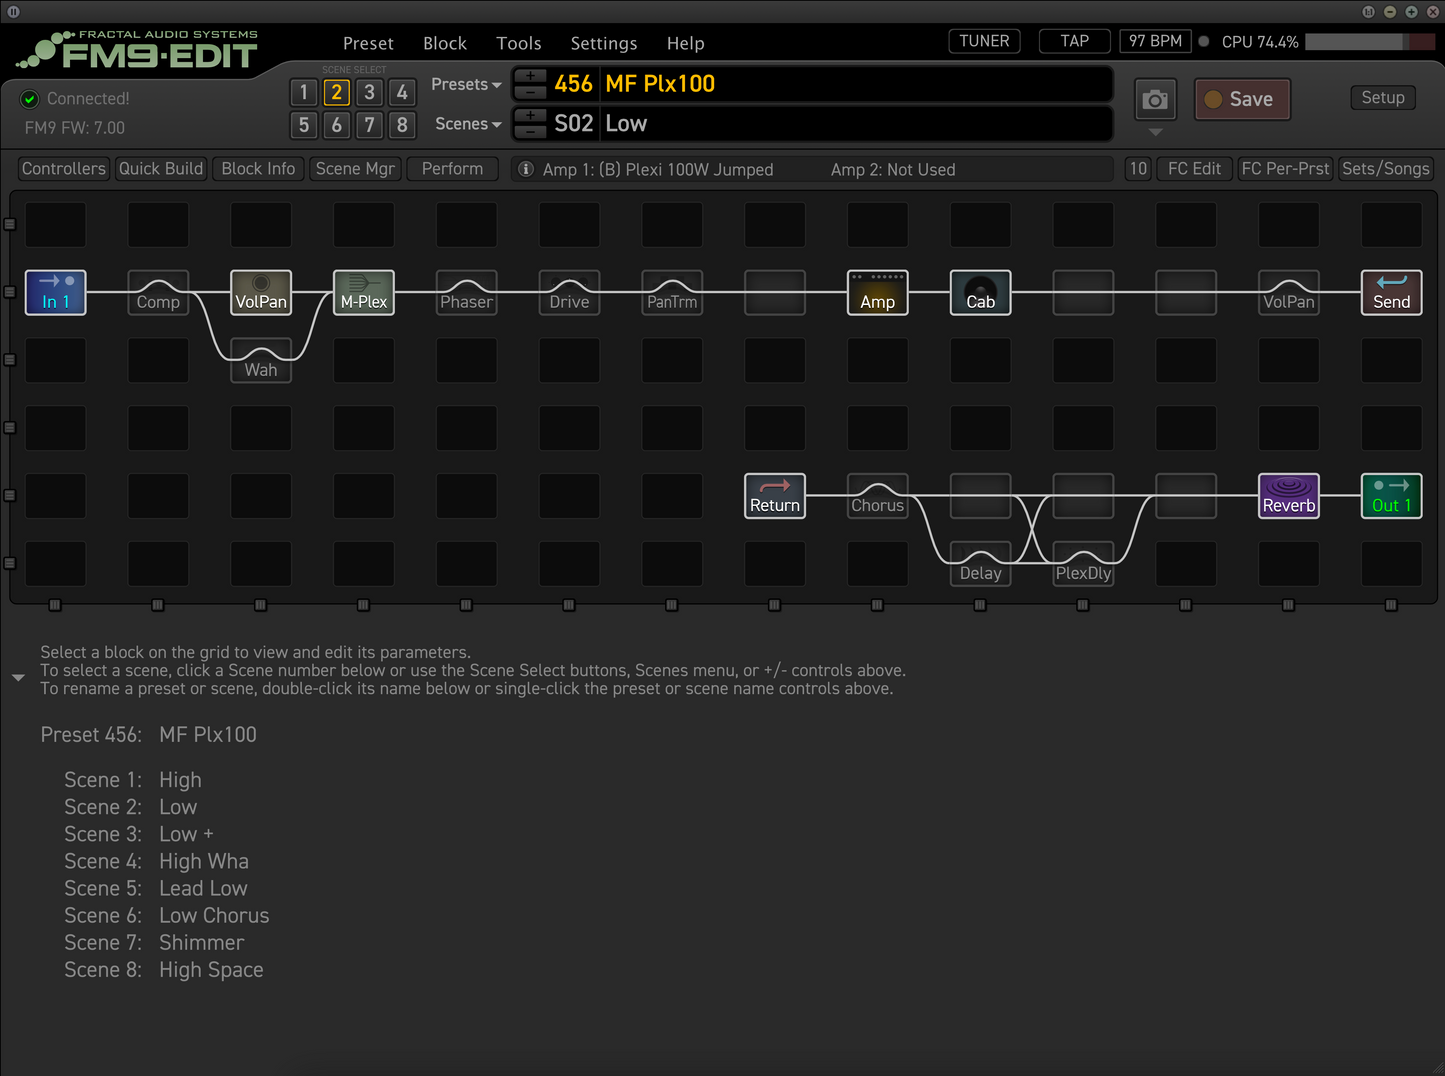Open the Block menu

coord(445,43)
